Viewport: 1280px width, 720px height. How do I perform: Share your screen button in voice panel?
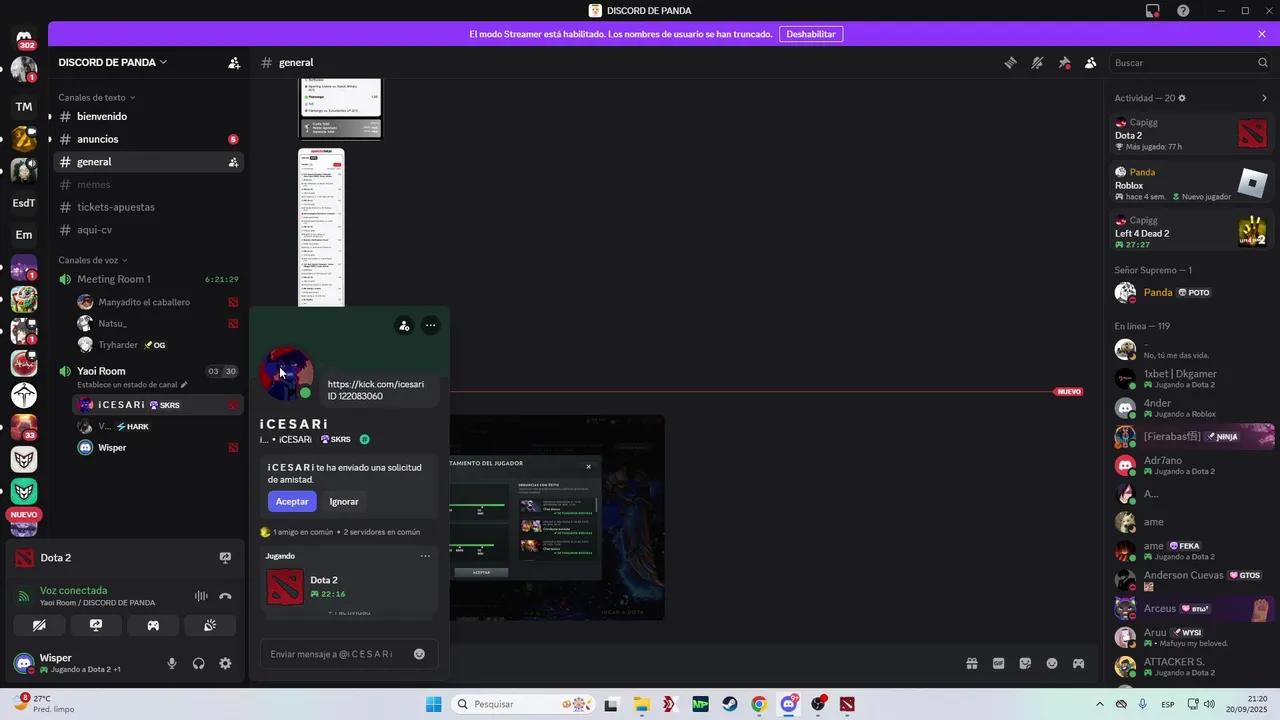96,625
